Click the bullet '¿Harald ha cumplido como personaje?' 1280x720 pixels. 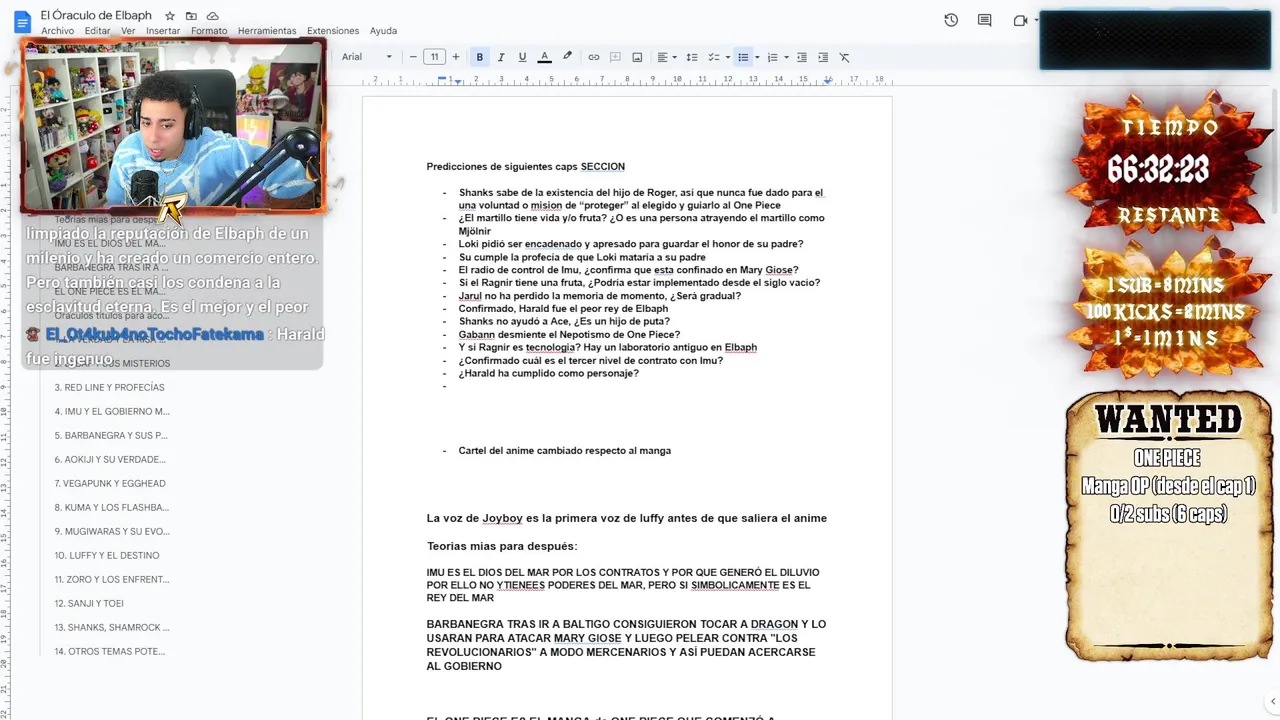(x=548, y=373)
